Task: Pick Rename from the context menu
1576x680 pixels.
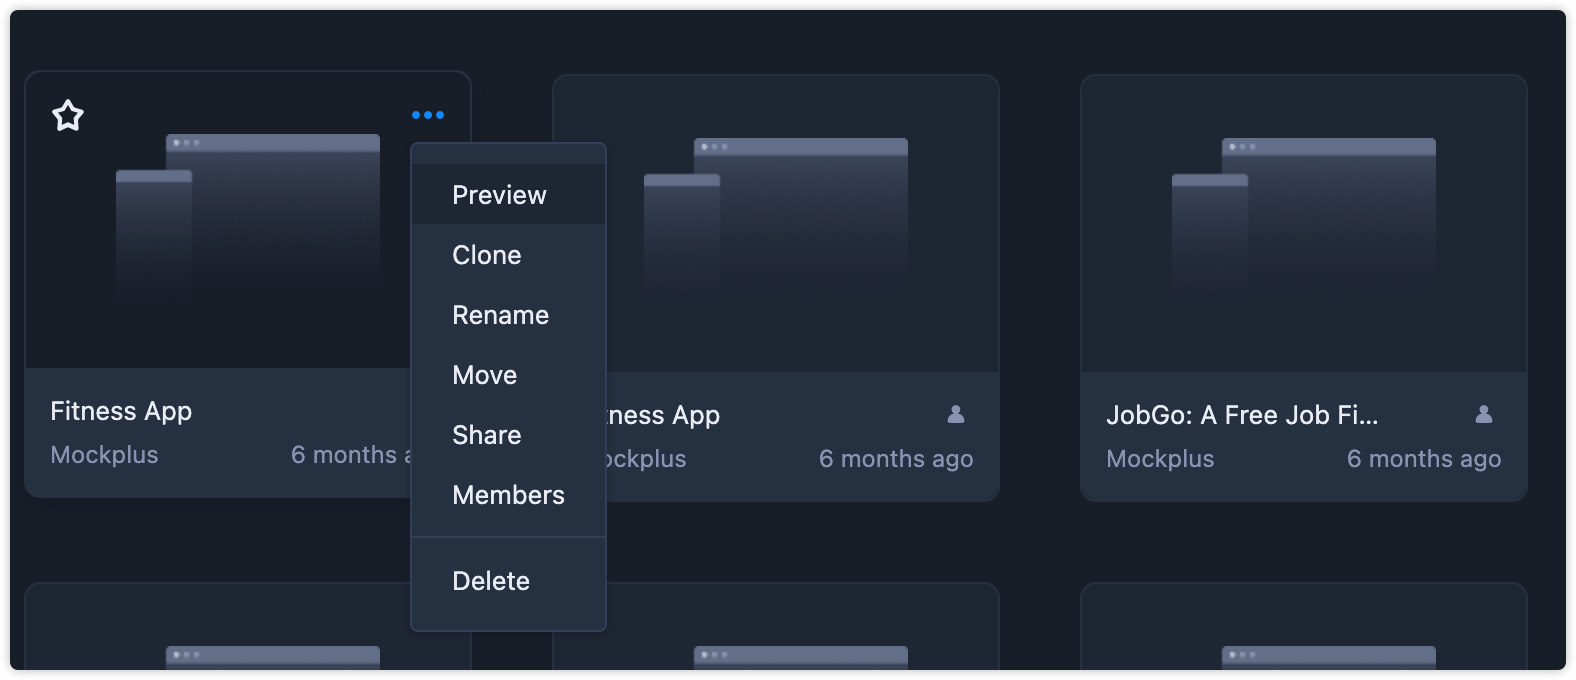Action: pos(508,315)
